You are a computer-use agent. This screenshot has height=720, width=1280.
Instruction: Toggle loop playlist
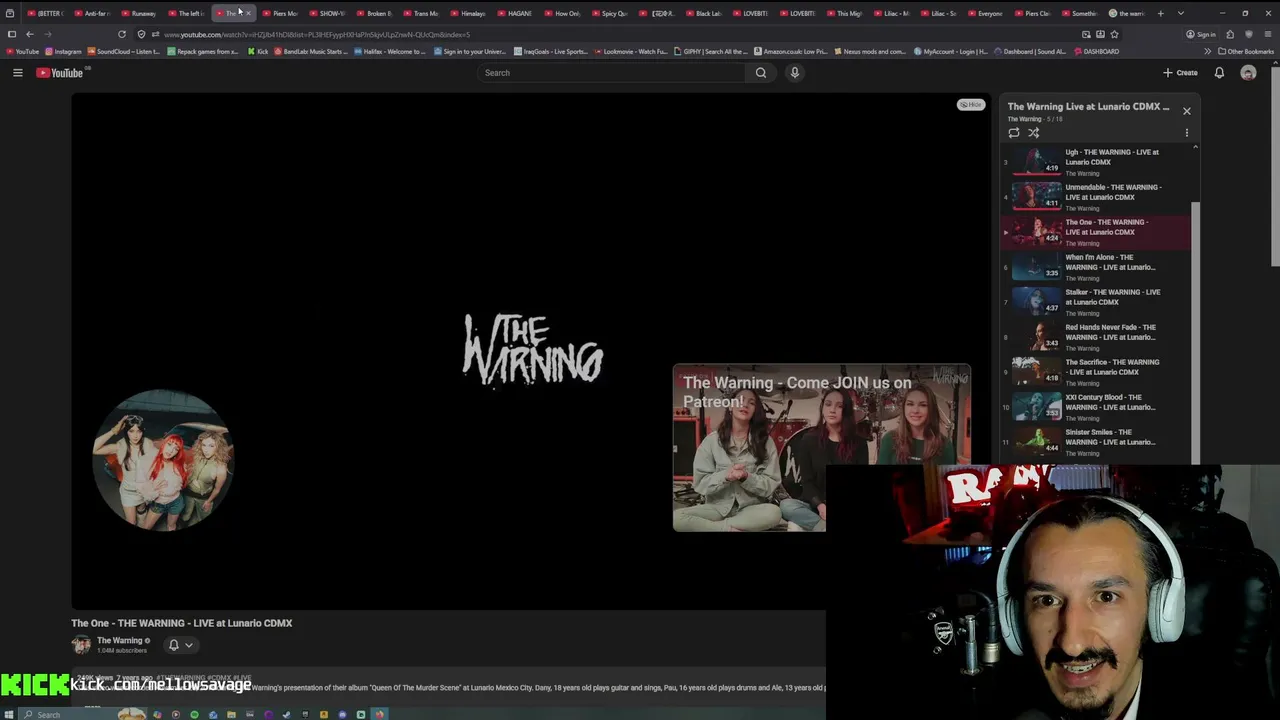(x=1014, y=133)
